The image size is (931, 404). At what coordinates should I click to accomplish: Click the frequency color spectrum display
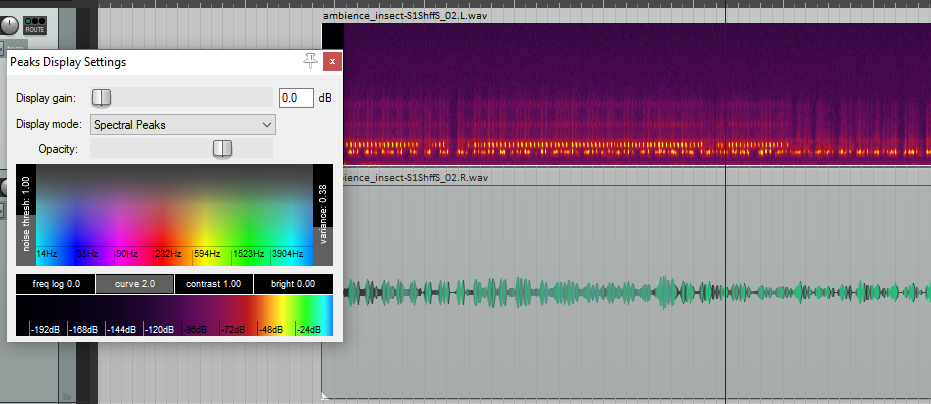(174, 205)
